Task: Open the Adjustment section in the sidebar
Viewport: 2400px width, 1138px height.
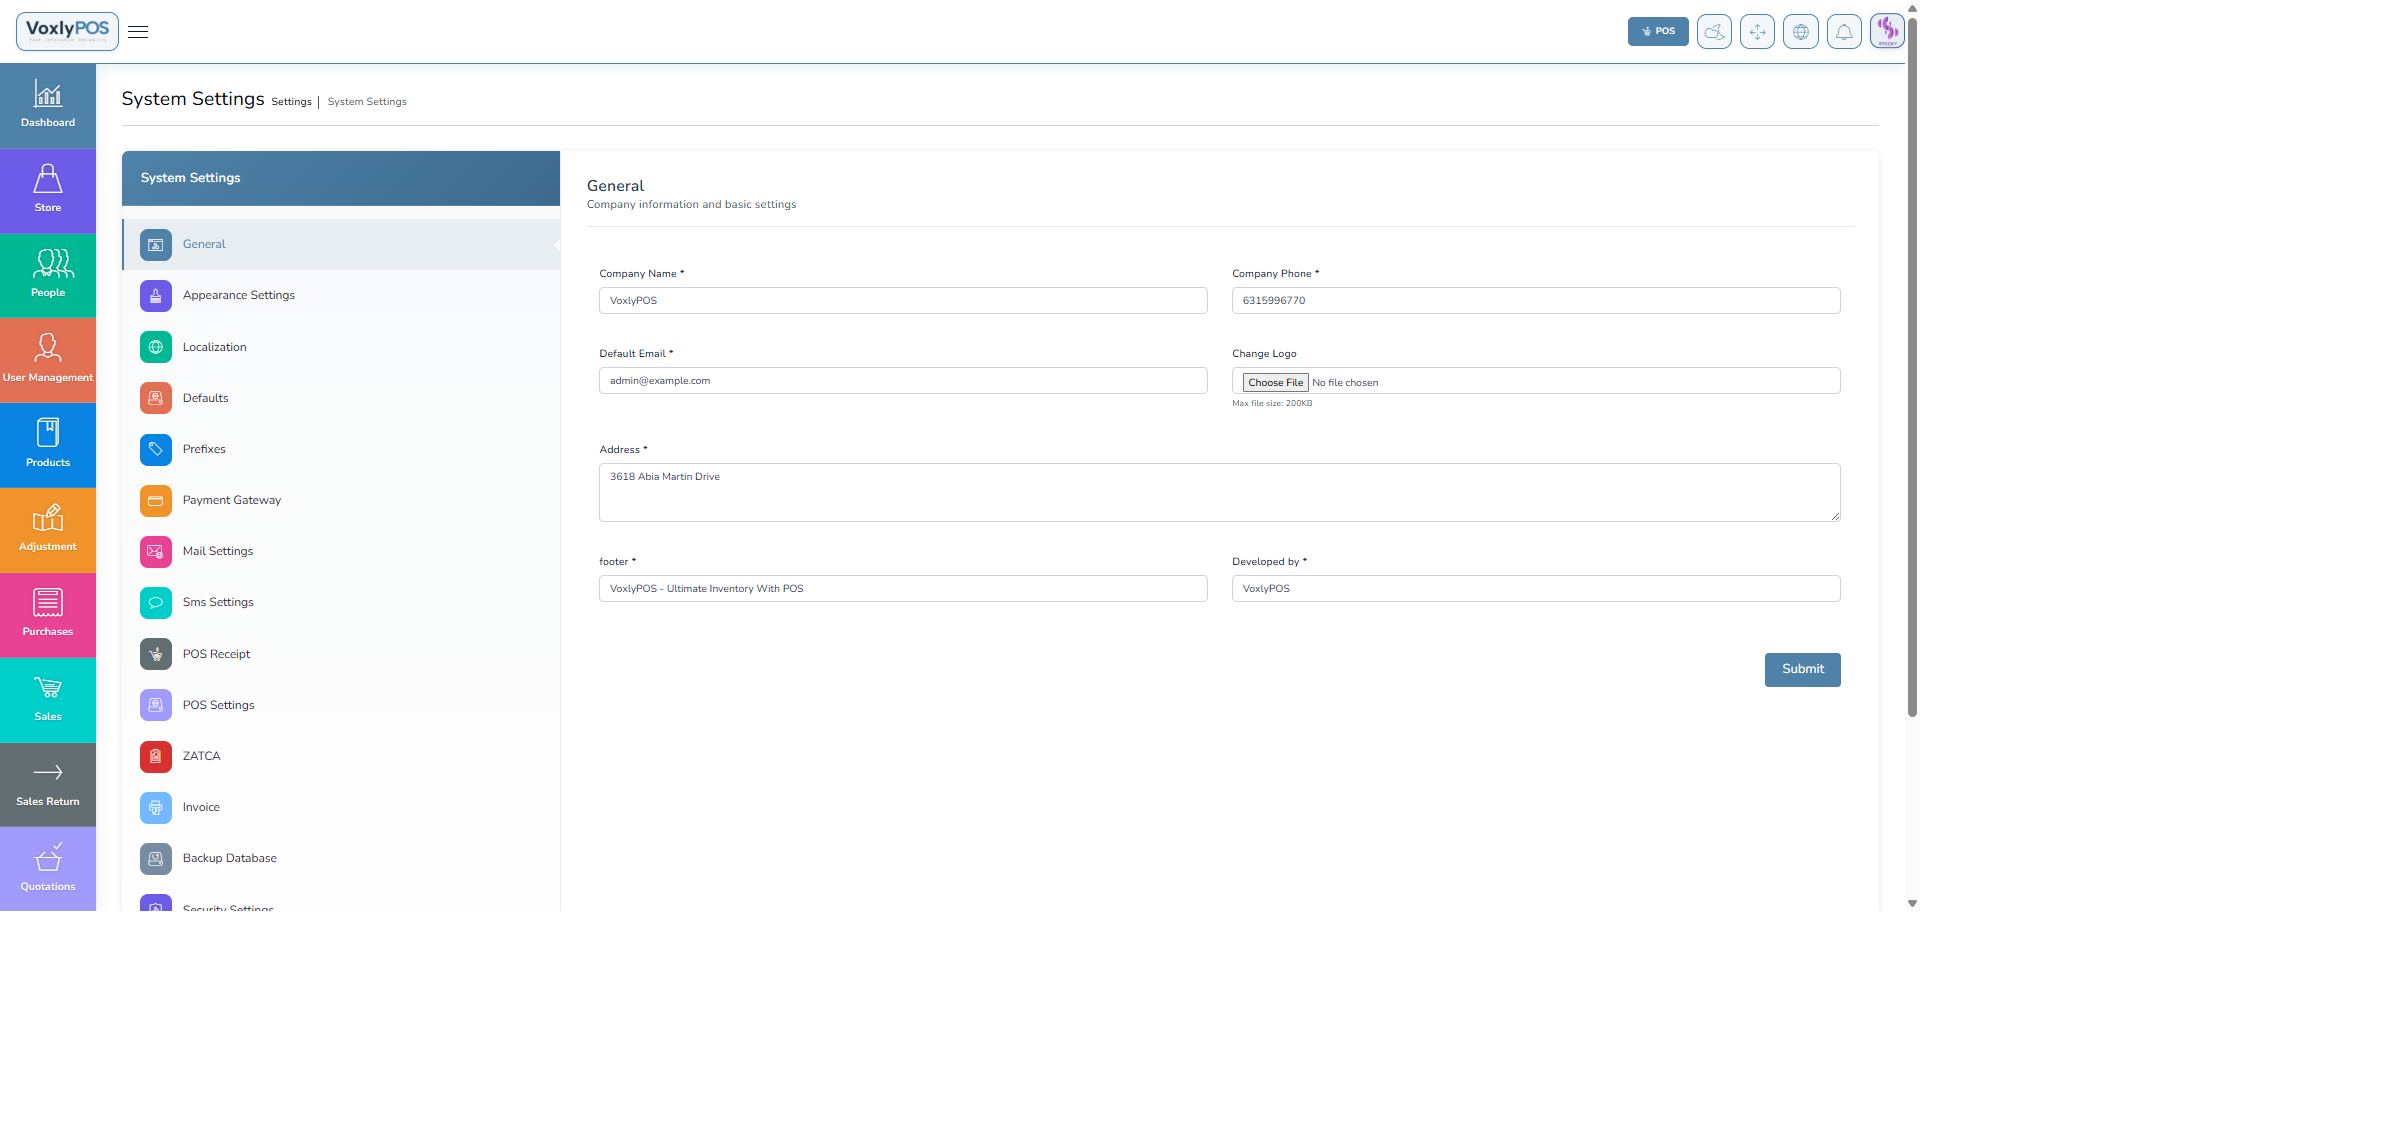Action: pos(47,529)
